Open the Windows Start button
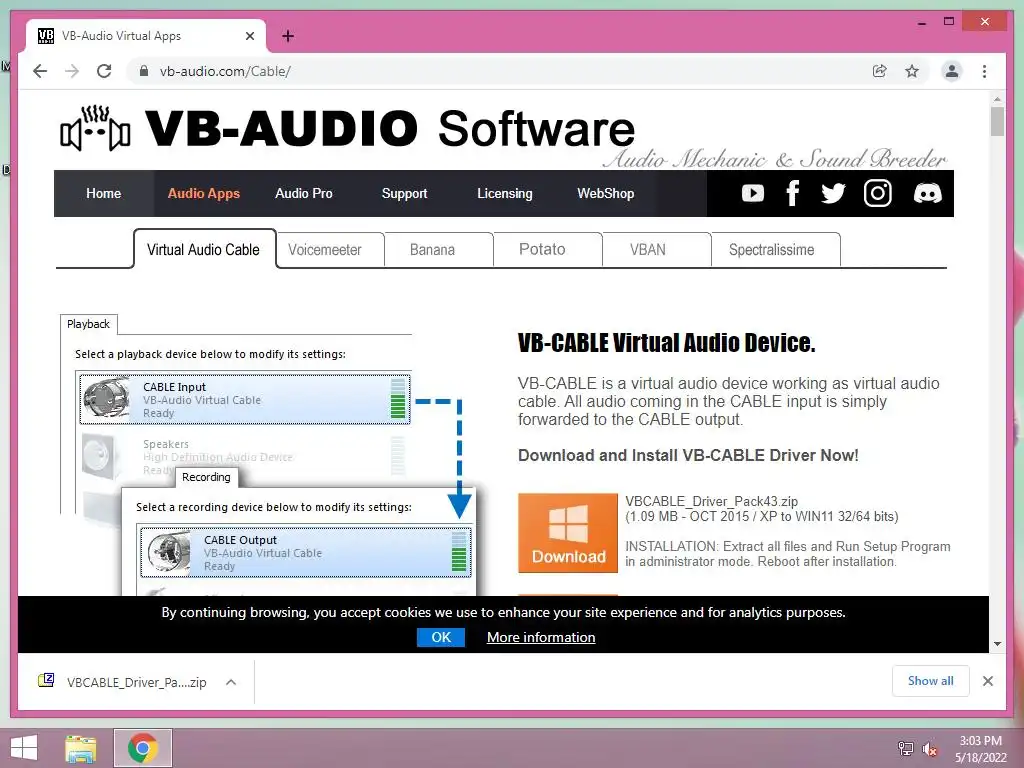The height and width of the screenshot is (768, 1024). pos(24,747)
